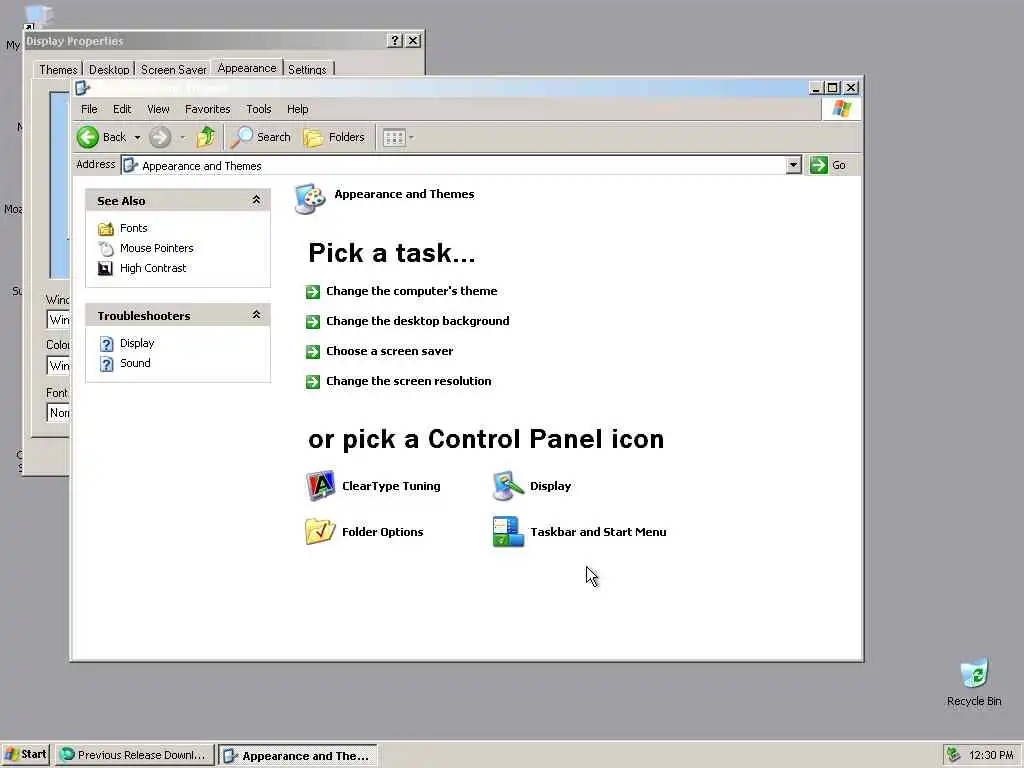Open the Views button menu
The height and width of the screenshot is (768, 1024).
tap(398, 138)
